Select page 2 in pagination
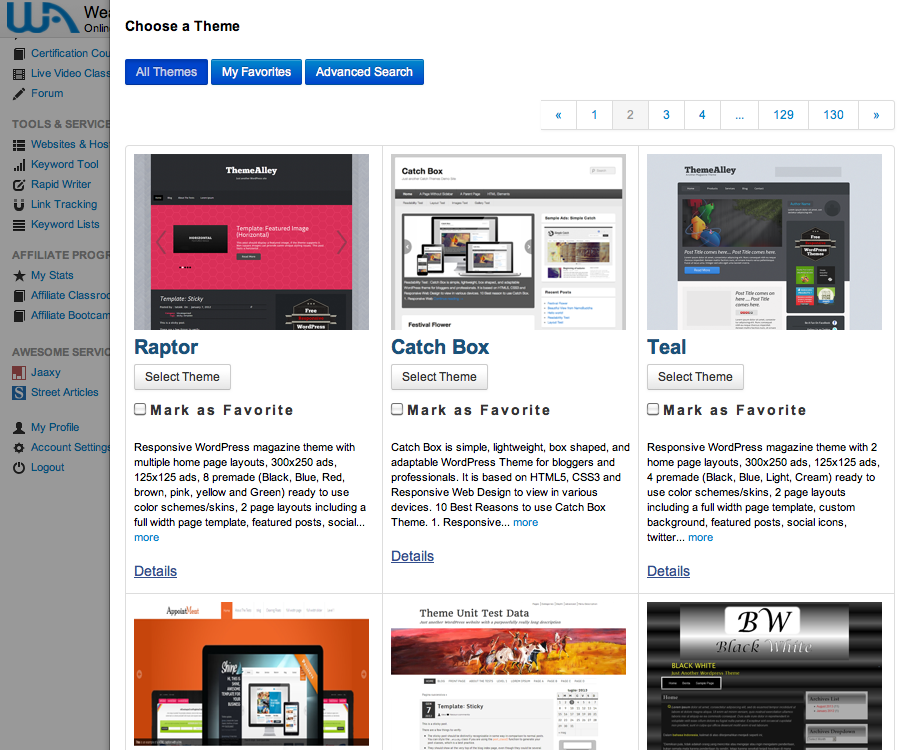 pos(630,115)
